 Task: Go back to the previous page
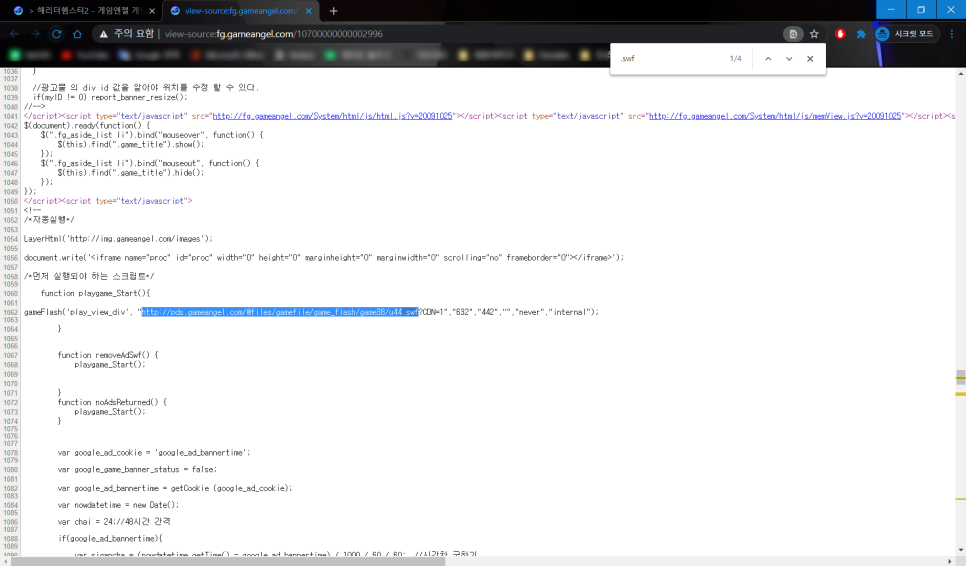[14, 34]
